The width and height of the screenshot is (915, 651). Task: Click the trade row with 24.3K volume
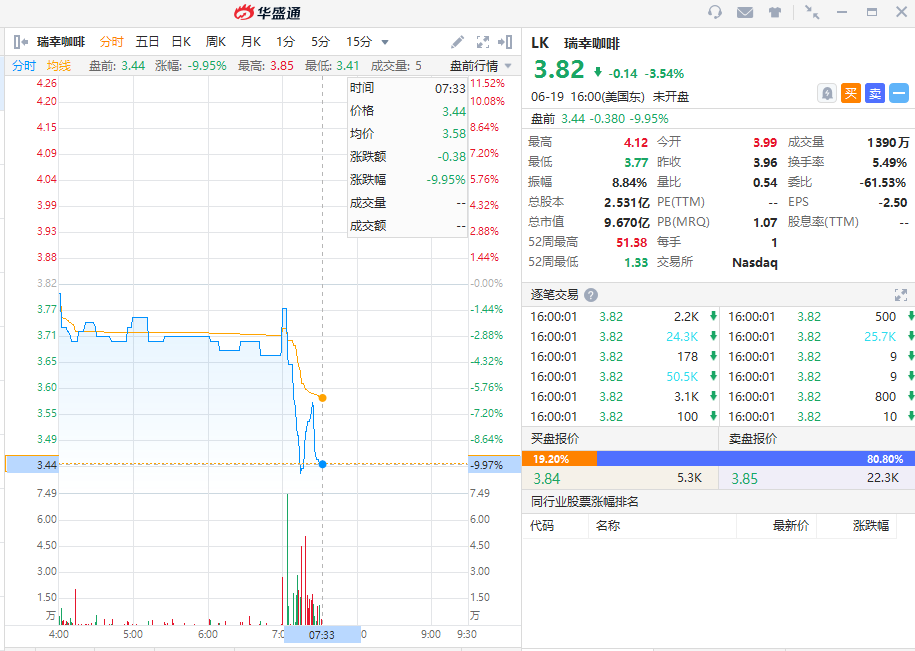pos(620,337)
